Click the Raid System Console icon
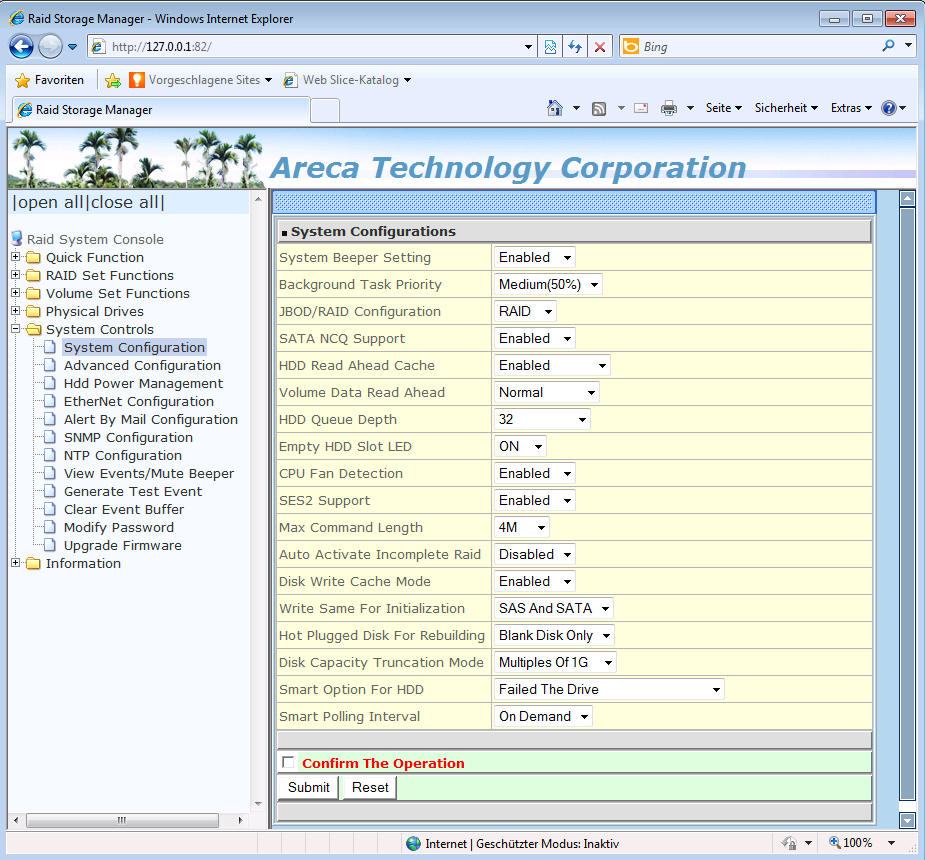This screenshot has width=925, height=860. tap(17, 239)
